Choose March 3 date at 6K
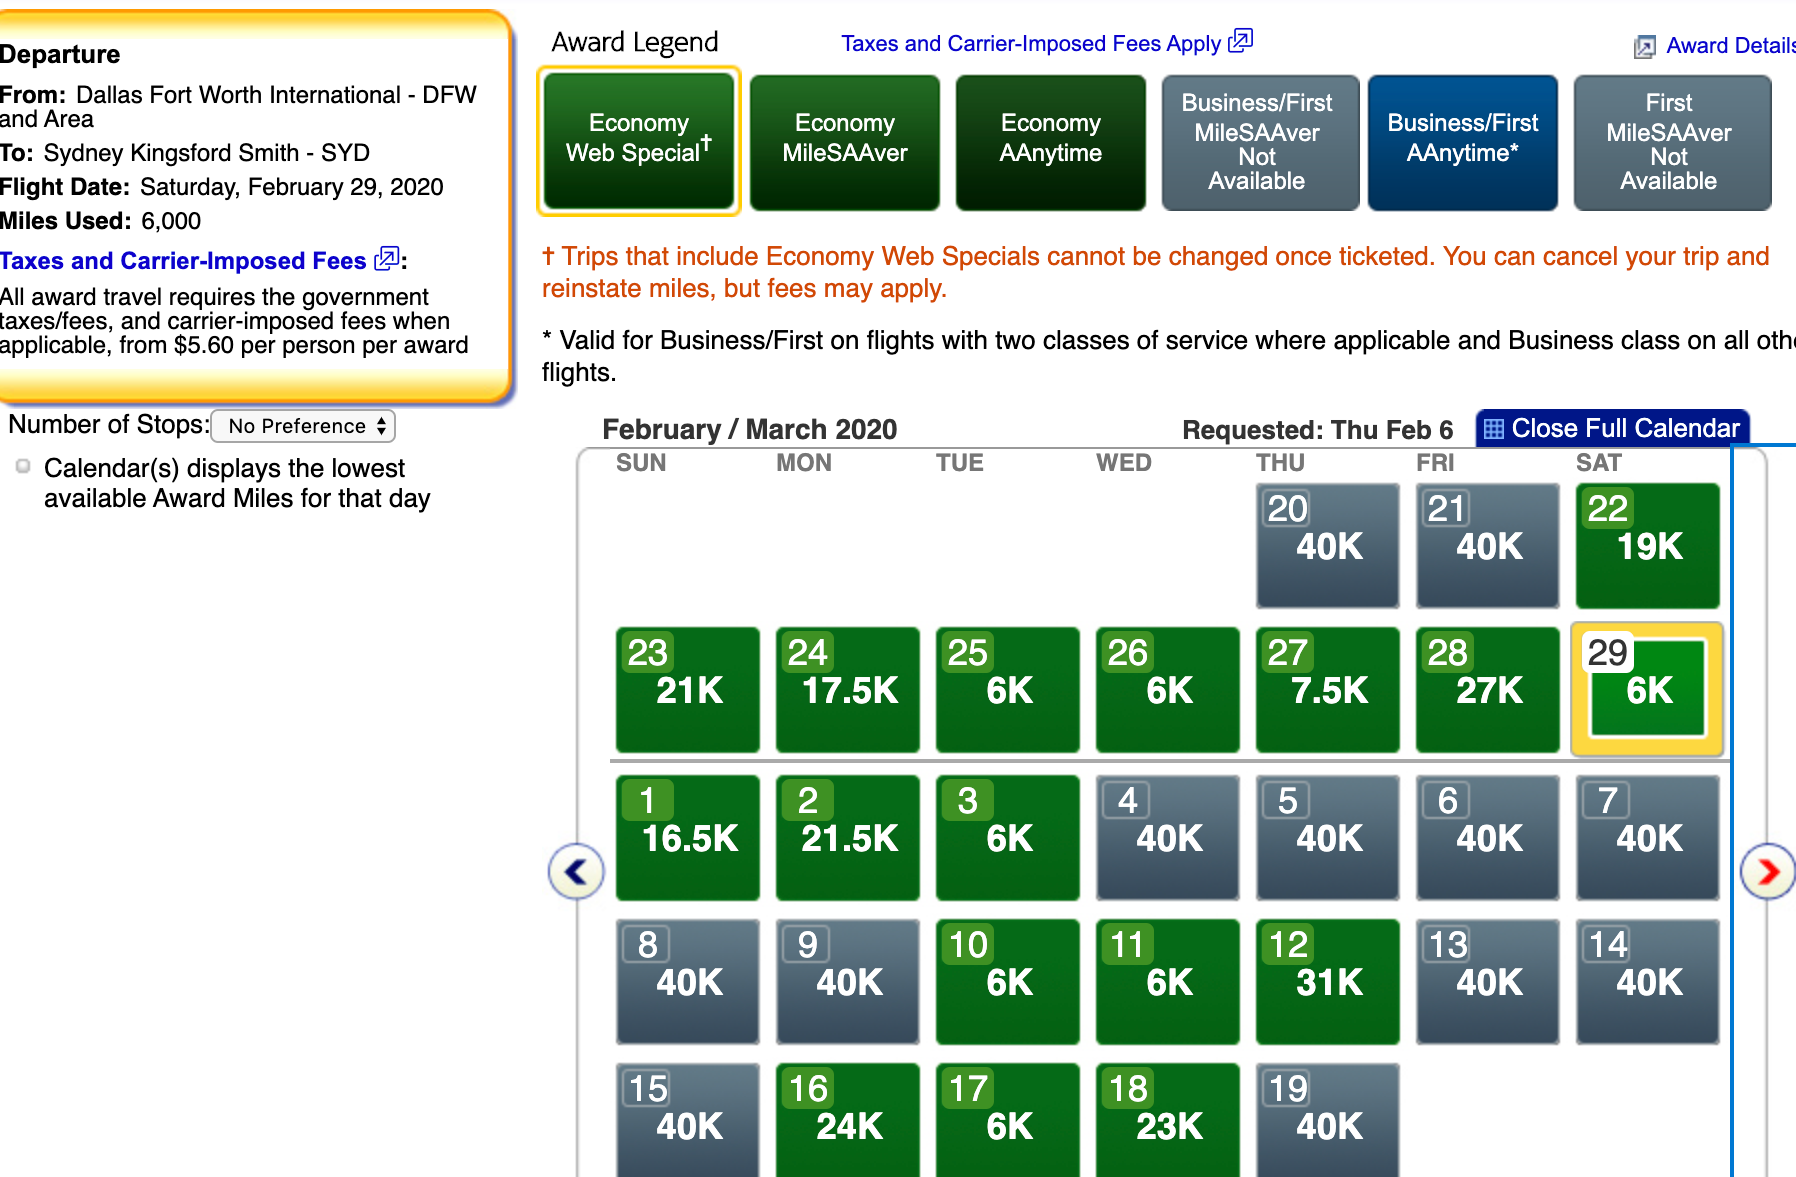Viewport: 1796px width, 1177px height. click(1007, 838)
